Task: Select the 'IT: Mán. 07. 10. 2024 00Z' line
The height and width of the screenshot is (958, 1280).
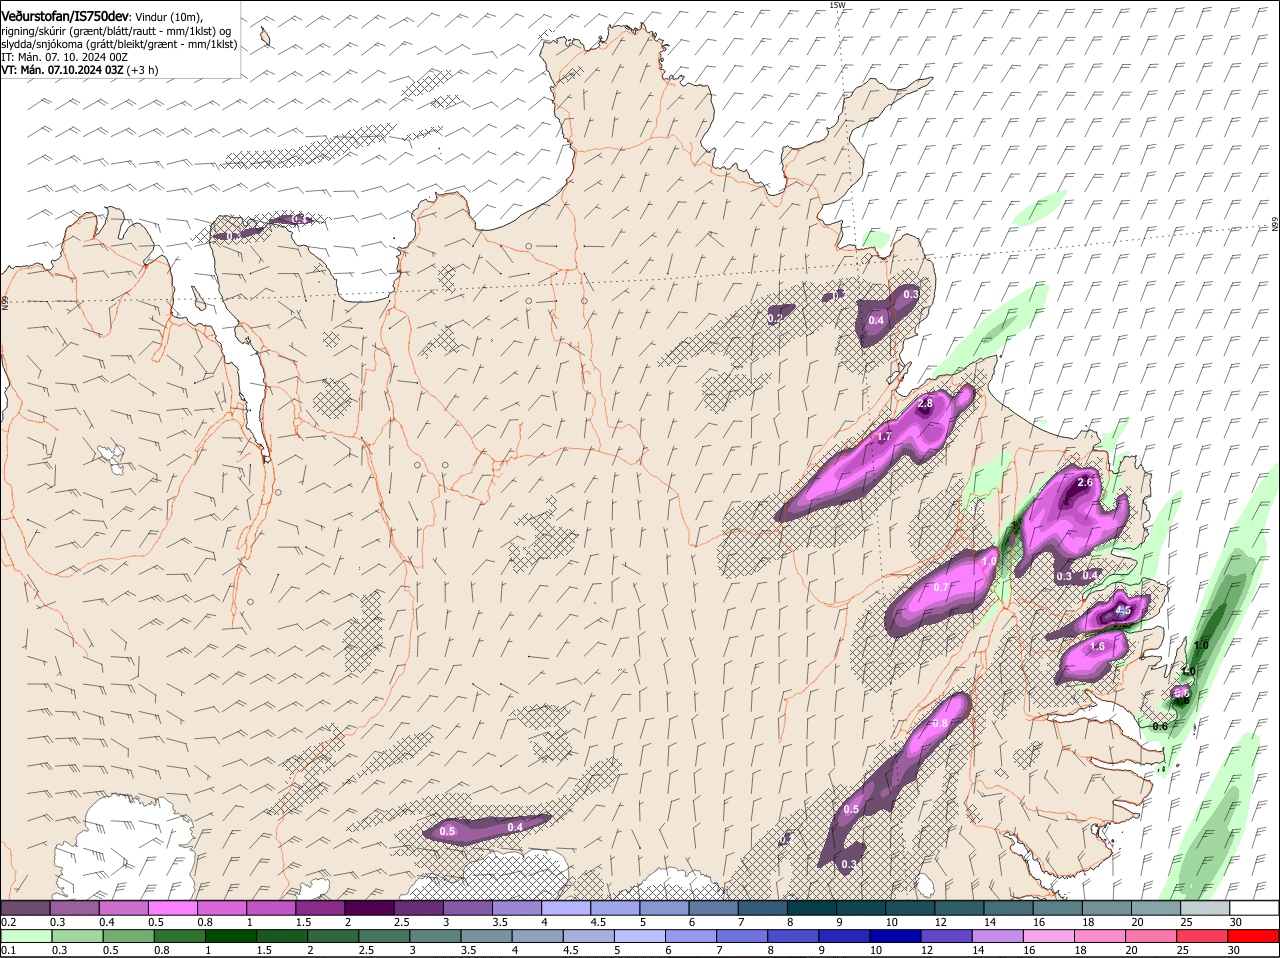Action: click(x=65, y=57)
